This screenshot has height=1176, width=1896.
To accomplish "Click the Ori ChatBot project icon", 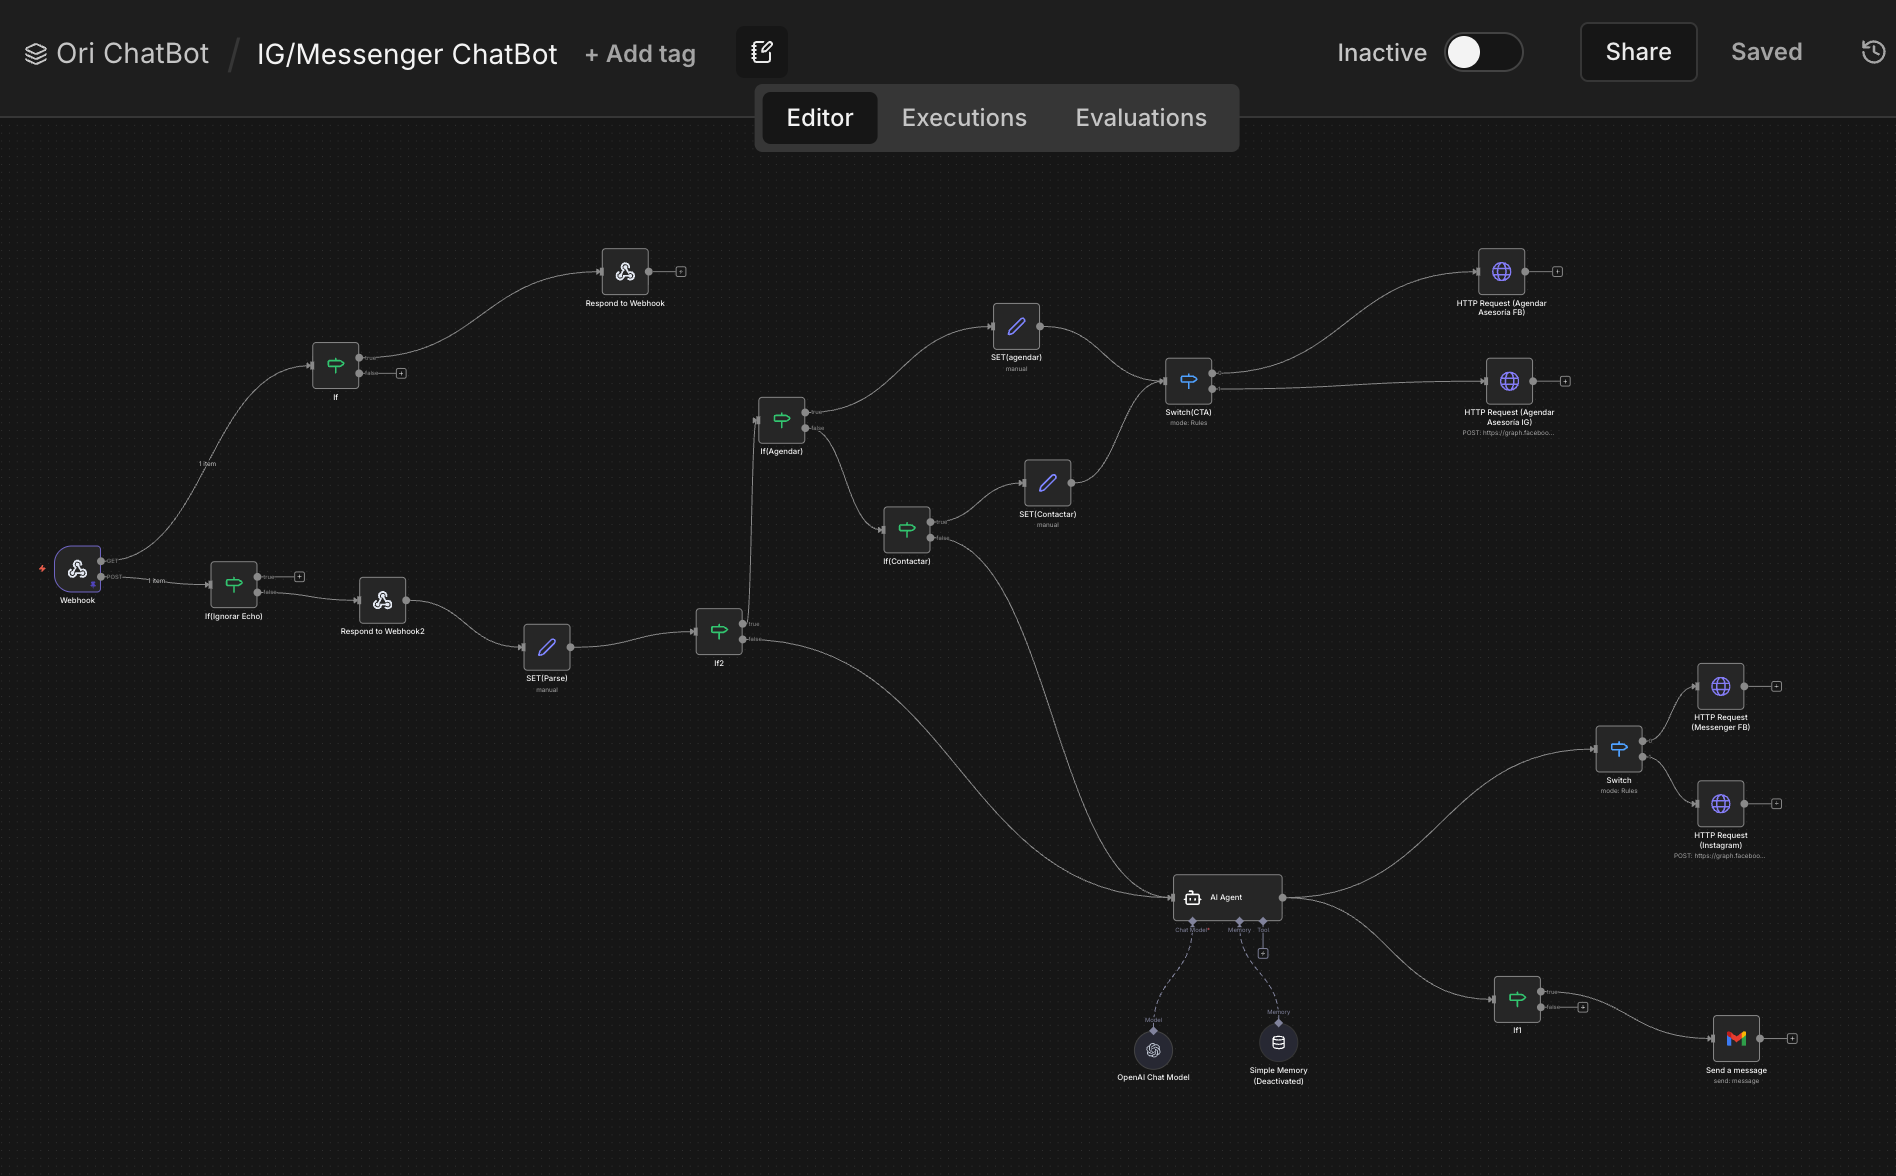I will [36, 52].
